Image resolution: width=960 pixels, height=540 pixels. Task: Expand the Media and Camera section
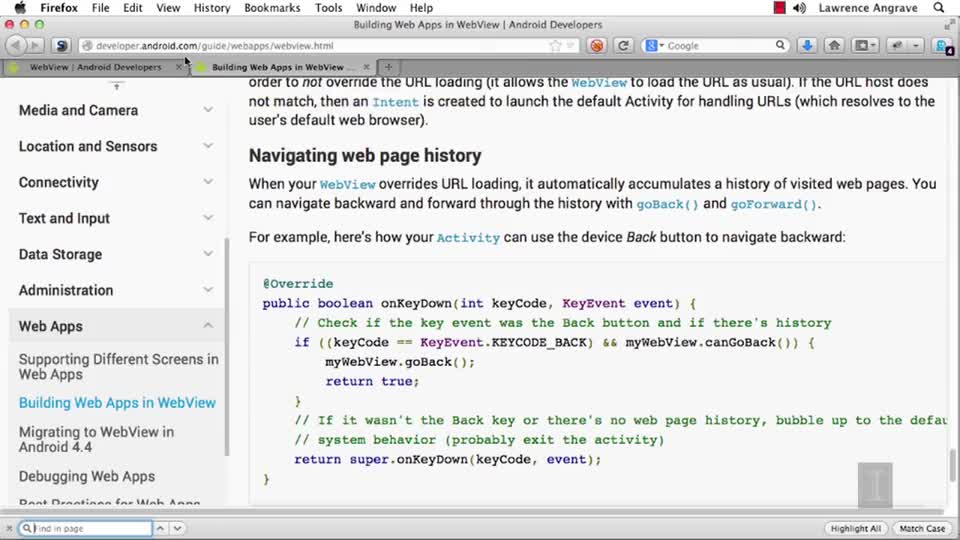[x=208, y=110]
